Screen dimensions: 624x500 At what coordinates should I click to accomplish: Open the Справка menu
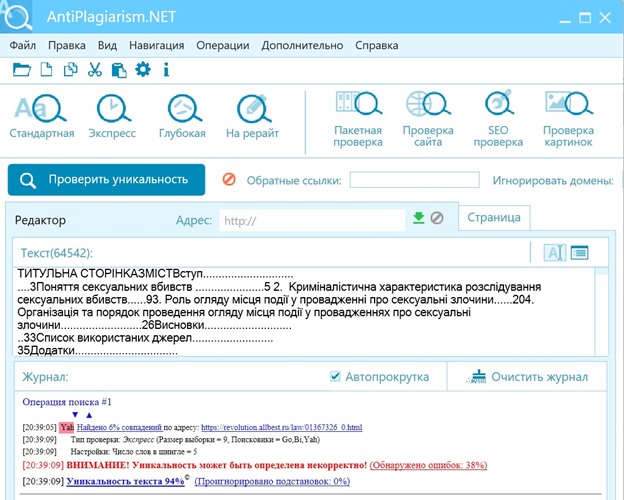[376, 45]
